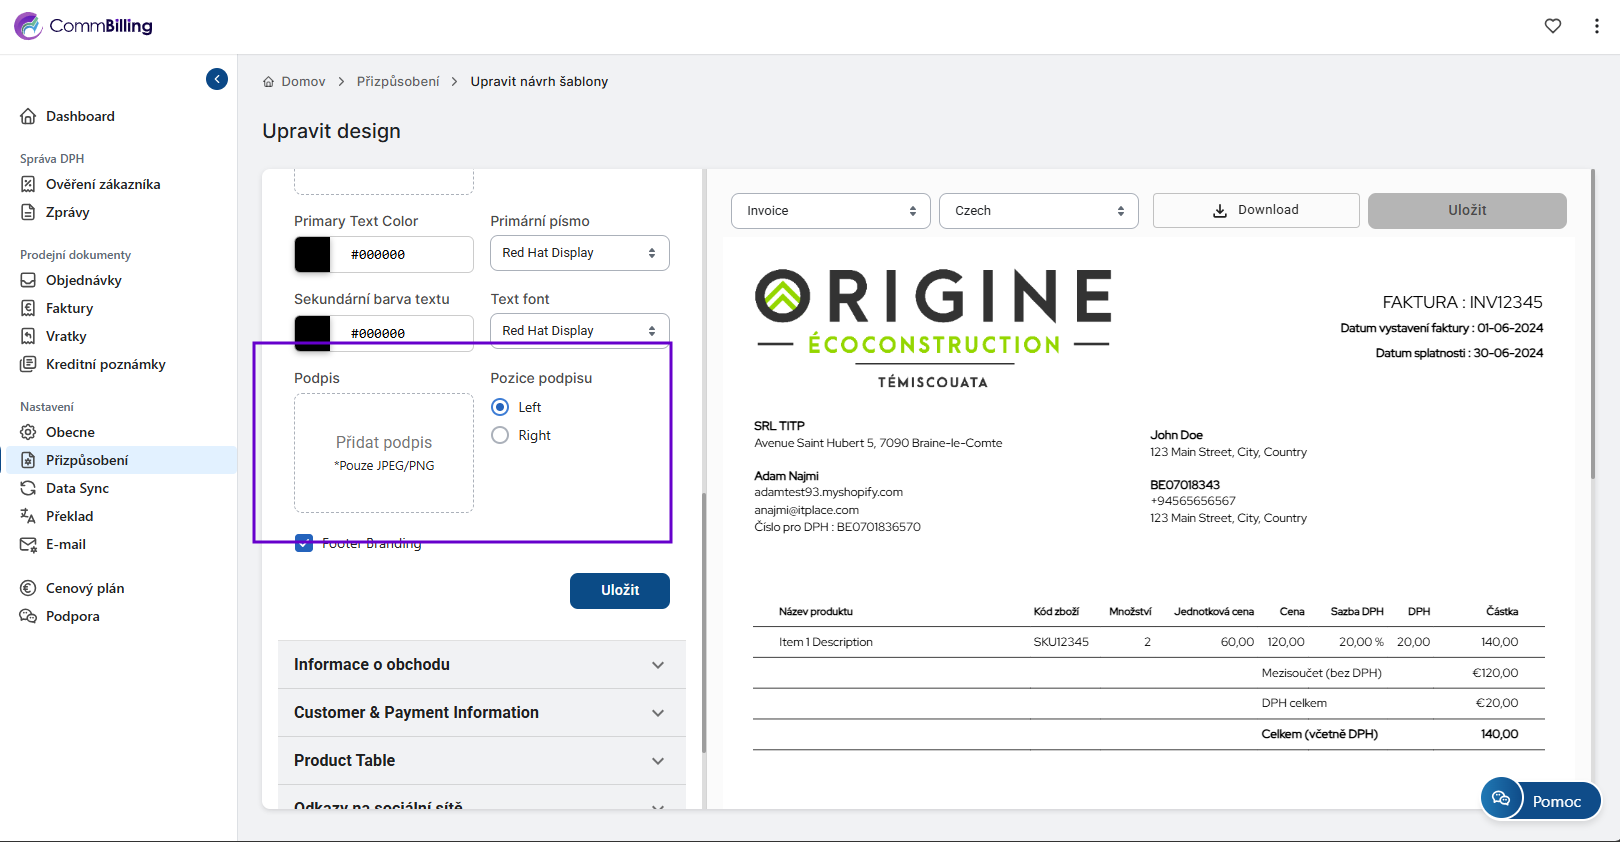Open the Invoice document type dropdown
The width and height of the screenshot is (1620, 842).
(x=830, y=211)
